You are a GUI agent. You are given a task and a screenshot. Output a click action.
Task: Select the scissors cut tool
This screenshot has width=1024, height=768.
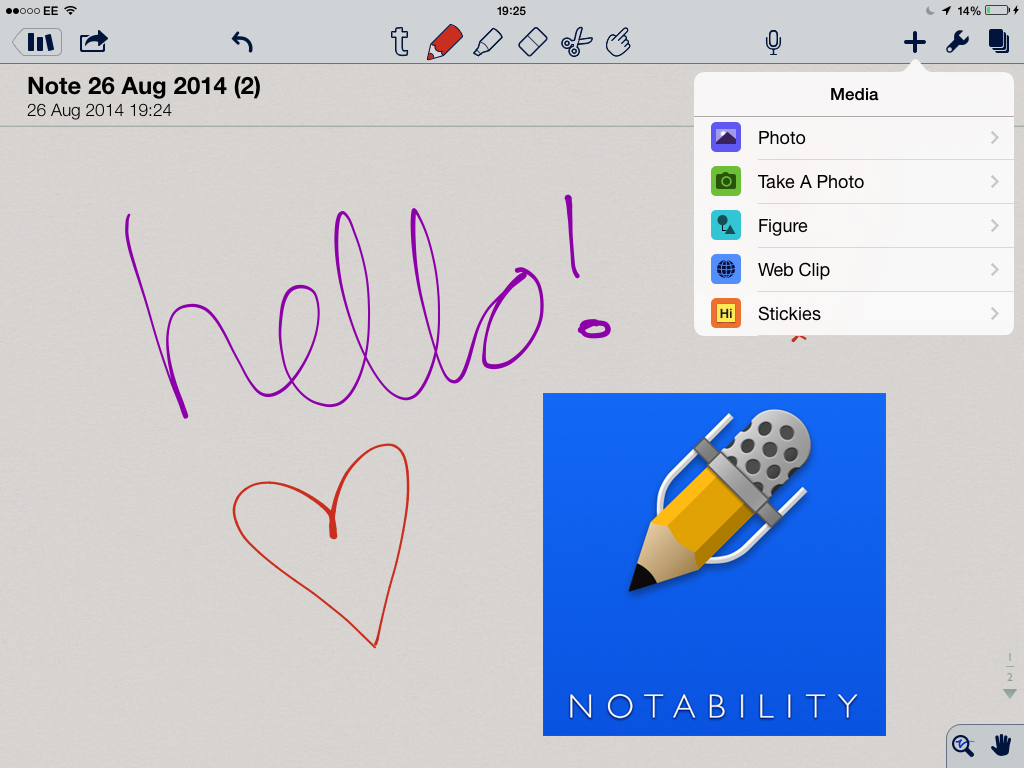(x=577, y=42)
